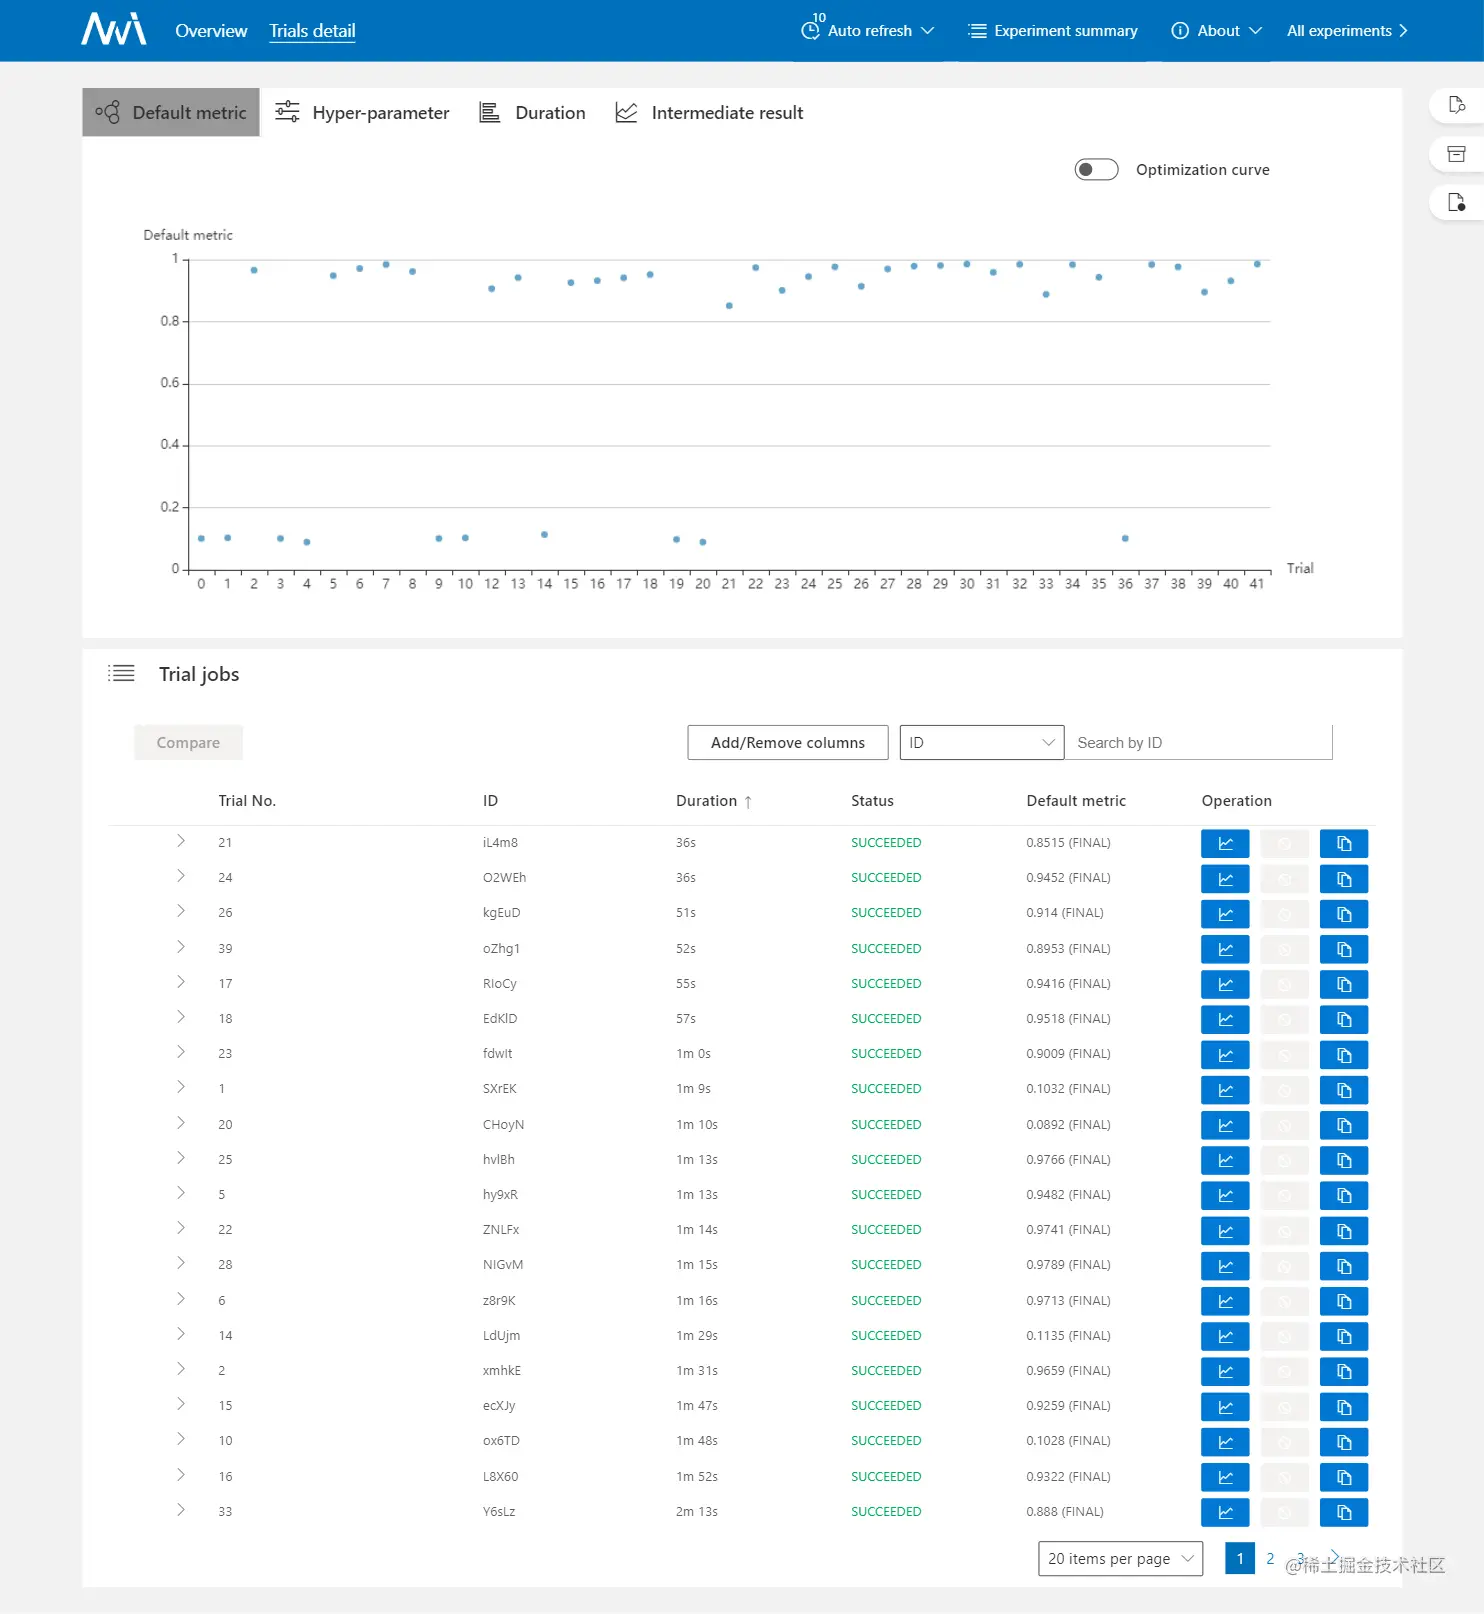
Task: Click copy icon in NIGvM row
Action: [x=1344, y=1266]
